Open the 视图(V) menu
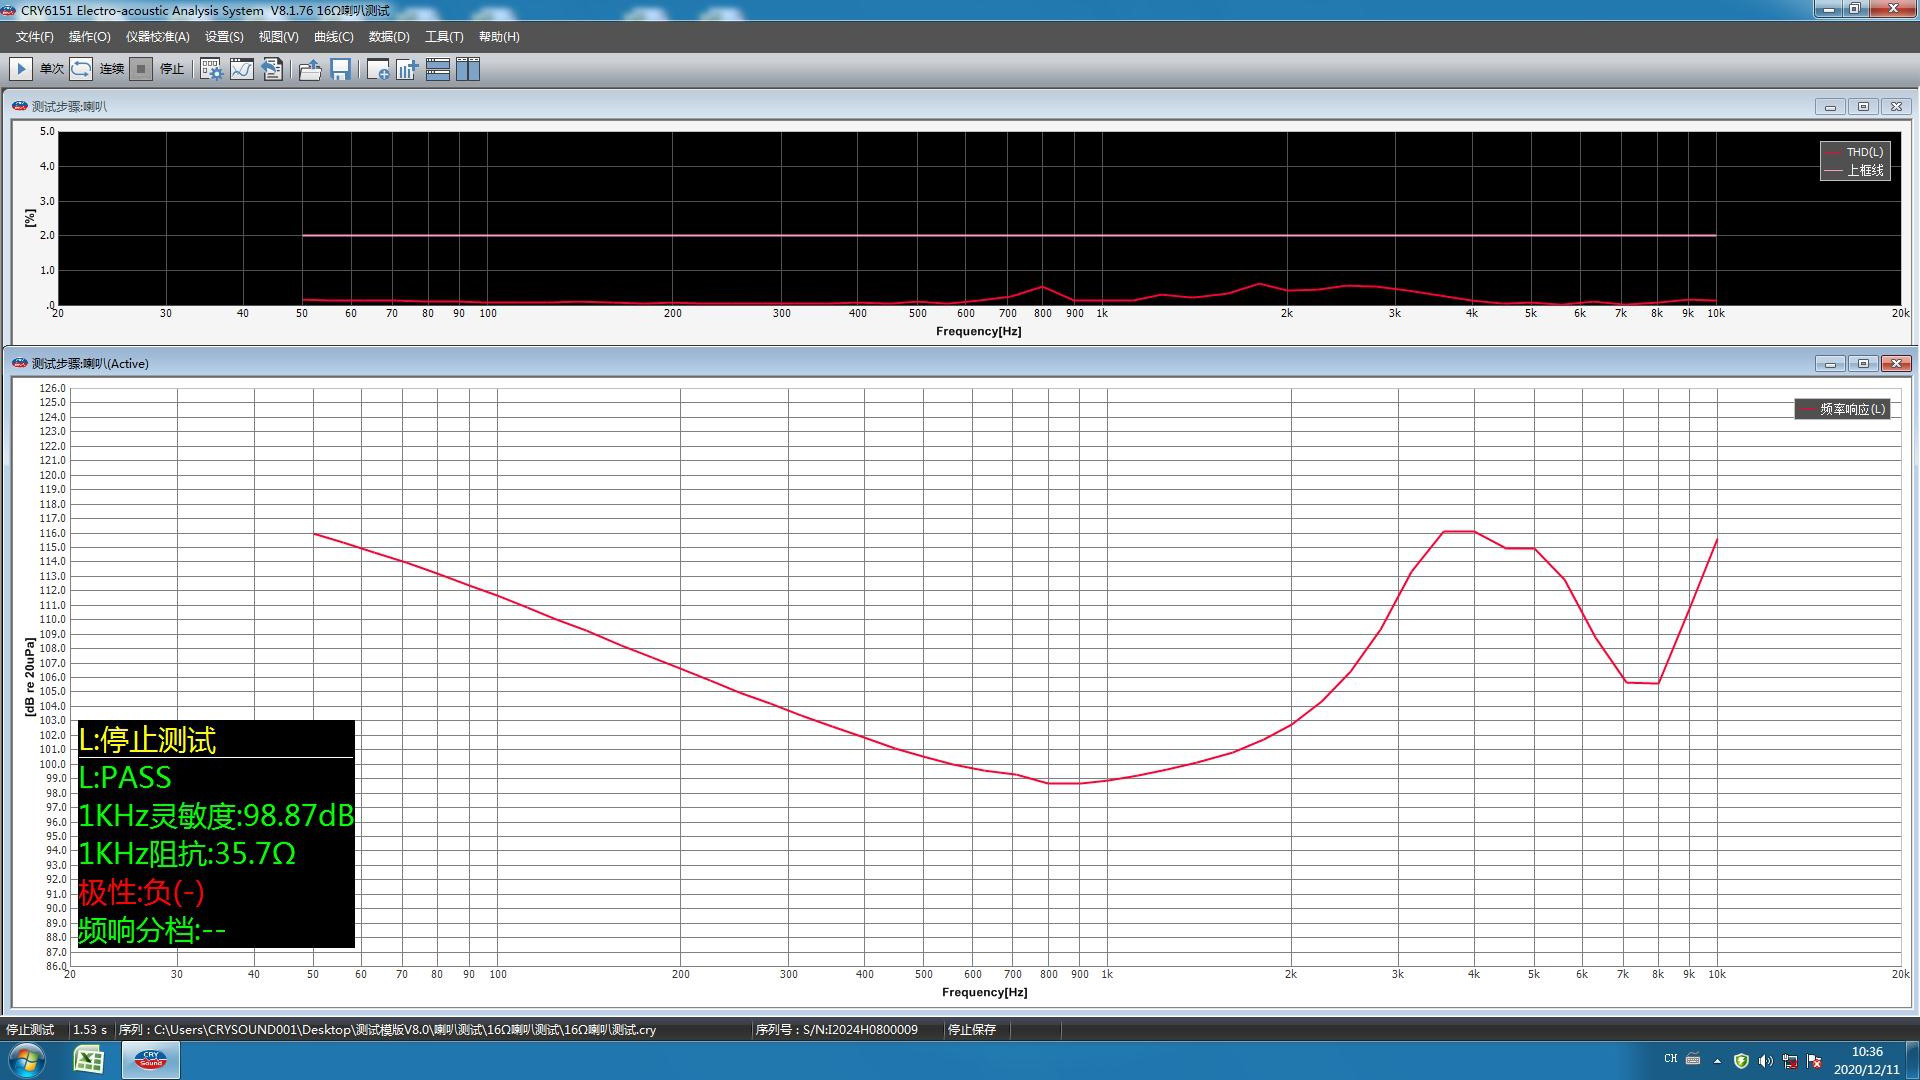The image size is (1920, 1080). (x=278, y=37)
